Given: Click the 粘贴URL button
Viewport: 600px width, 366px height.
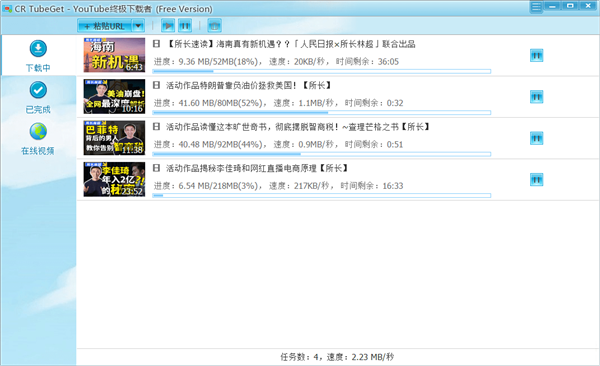Looking at the screenshot, I should 105,26.
